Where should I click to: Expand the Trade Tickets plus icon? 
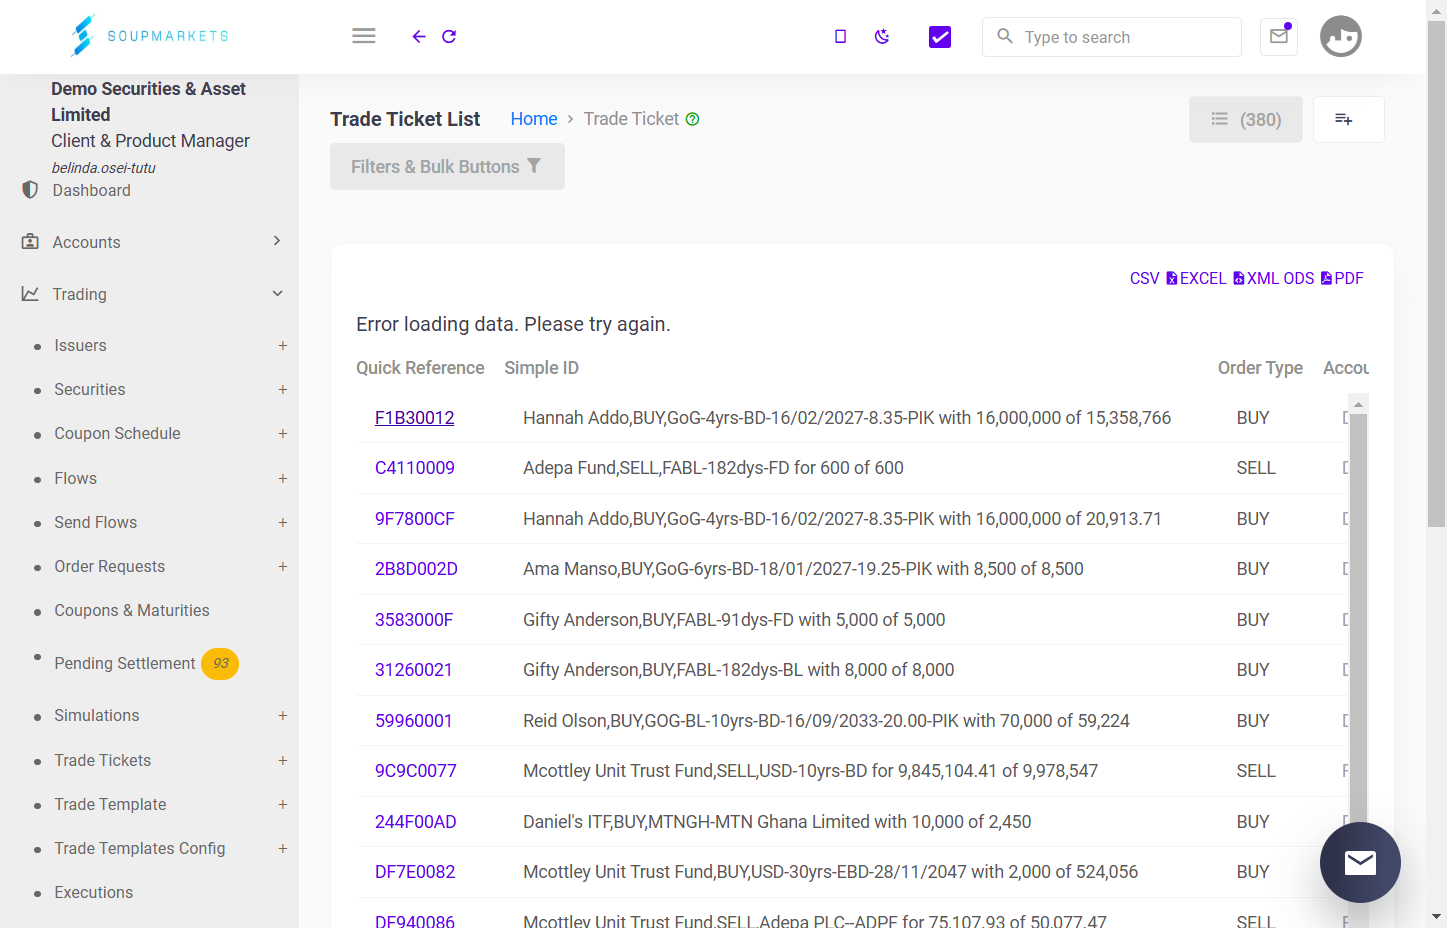(x=283, y=760)
